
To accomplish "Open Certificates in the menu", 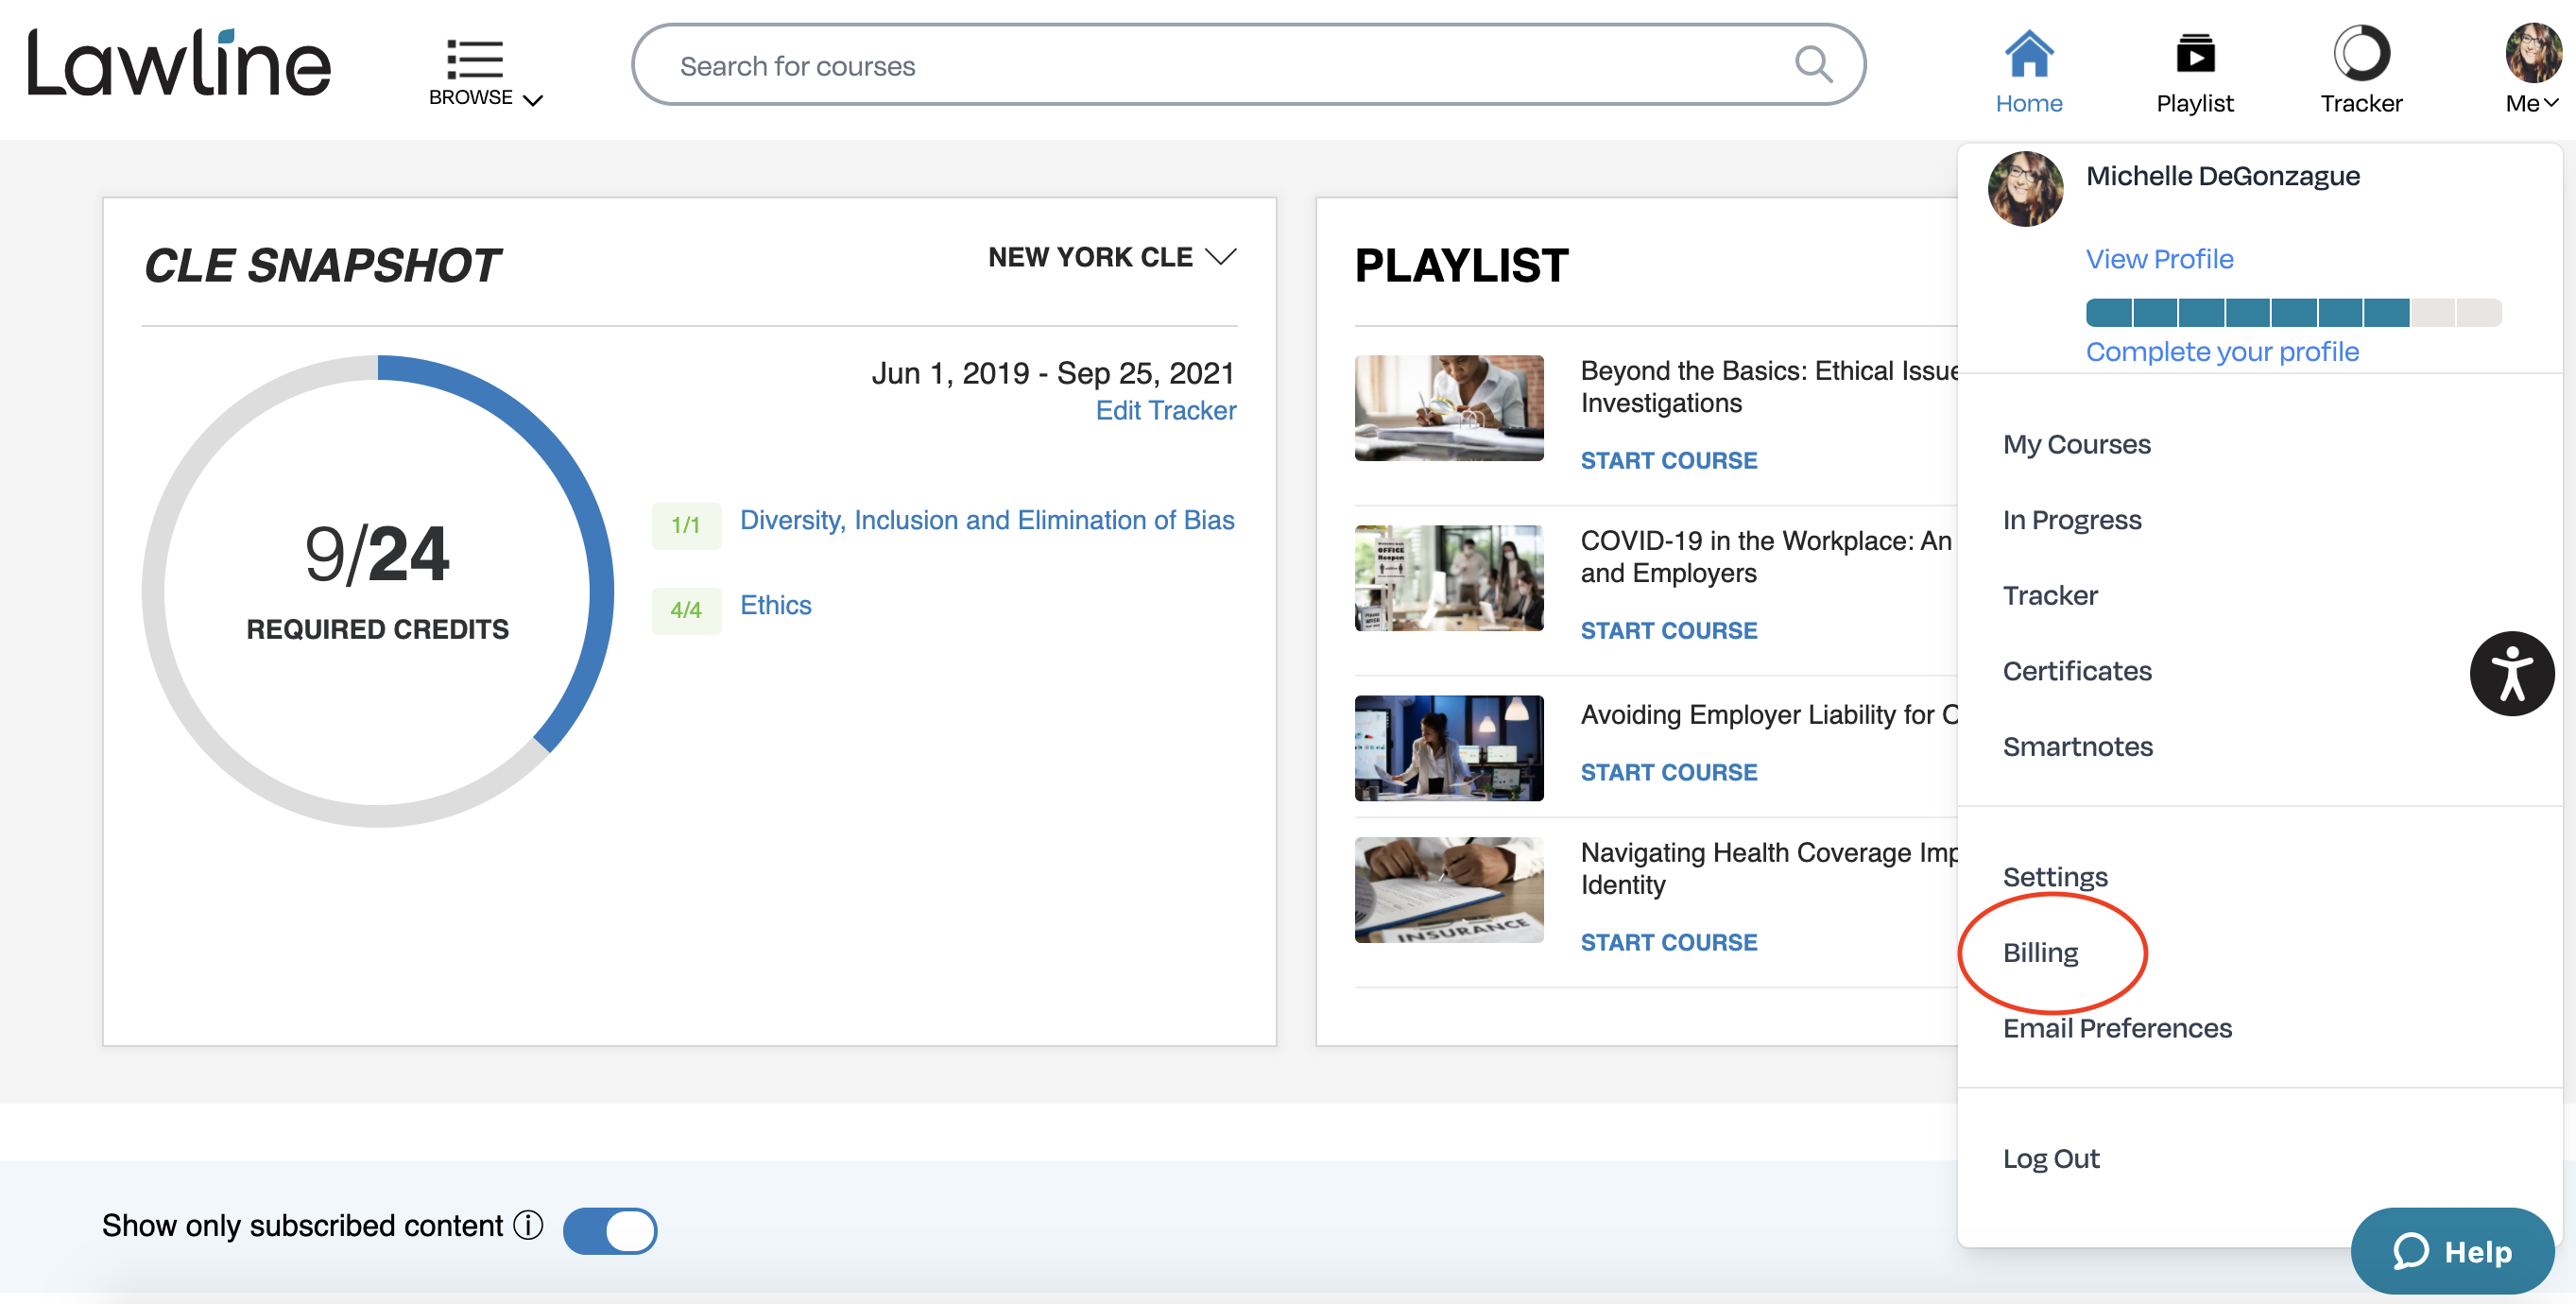I will [x=2077, y=671].
